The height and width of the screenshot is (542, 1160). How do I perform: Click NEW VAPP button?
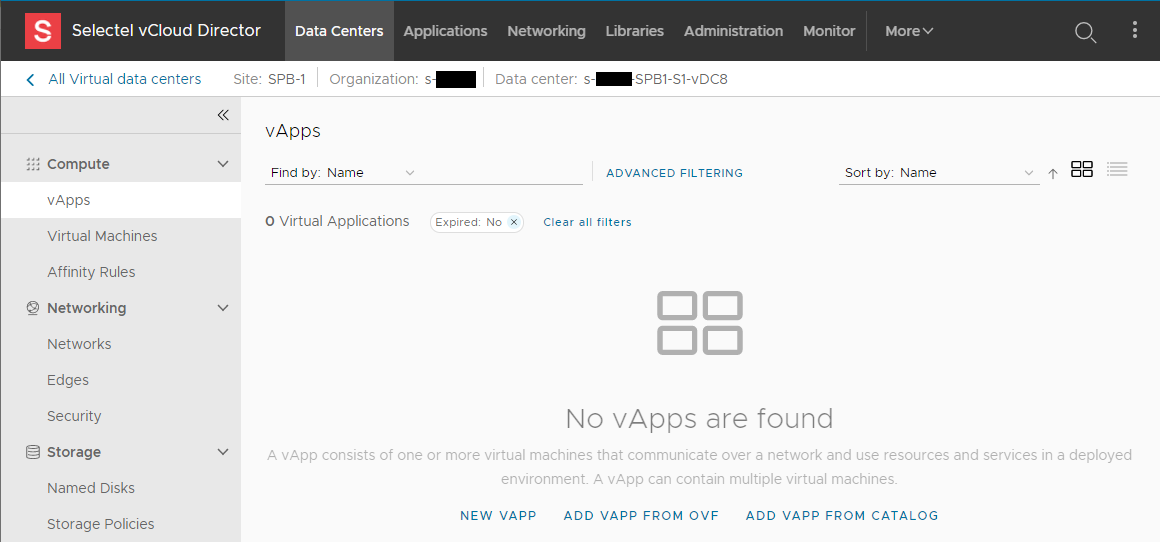click(498, 515)
